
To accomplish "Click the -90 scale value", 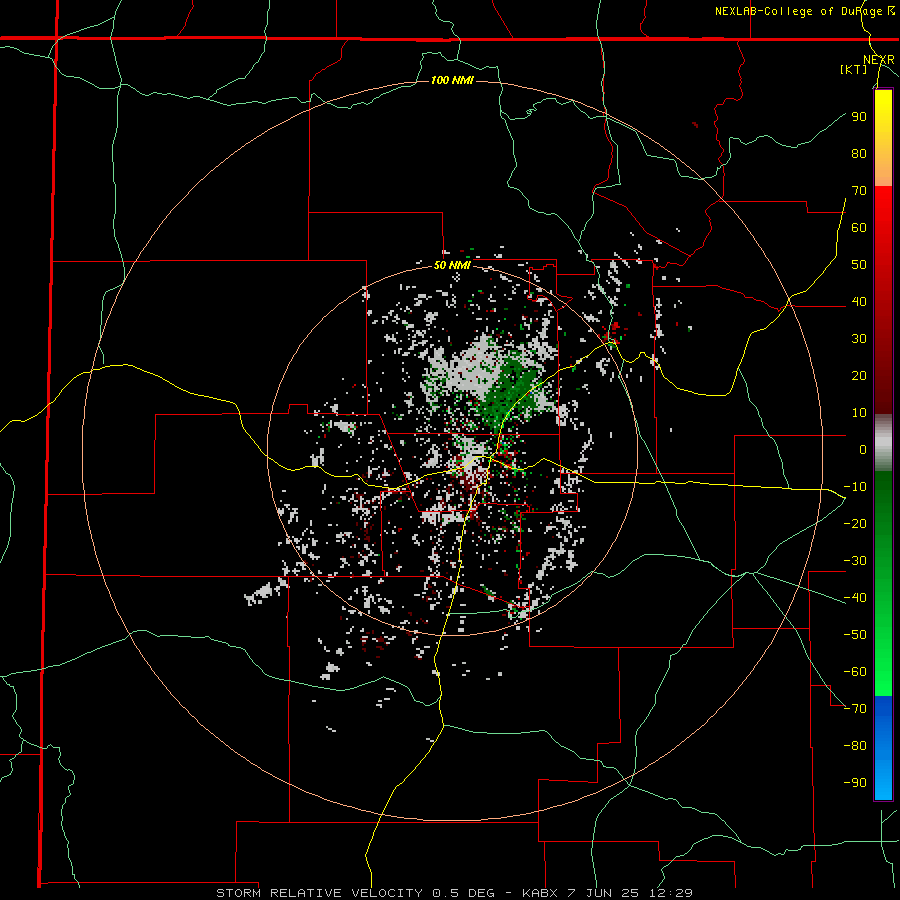I will click(855, 783).
